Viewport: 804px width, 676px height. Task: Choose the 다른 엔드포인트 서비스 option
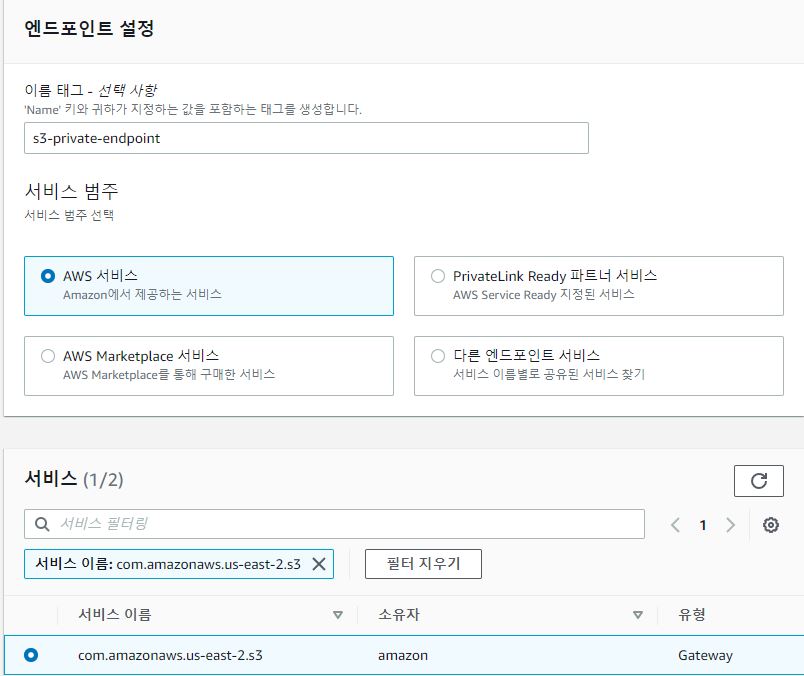438,356
